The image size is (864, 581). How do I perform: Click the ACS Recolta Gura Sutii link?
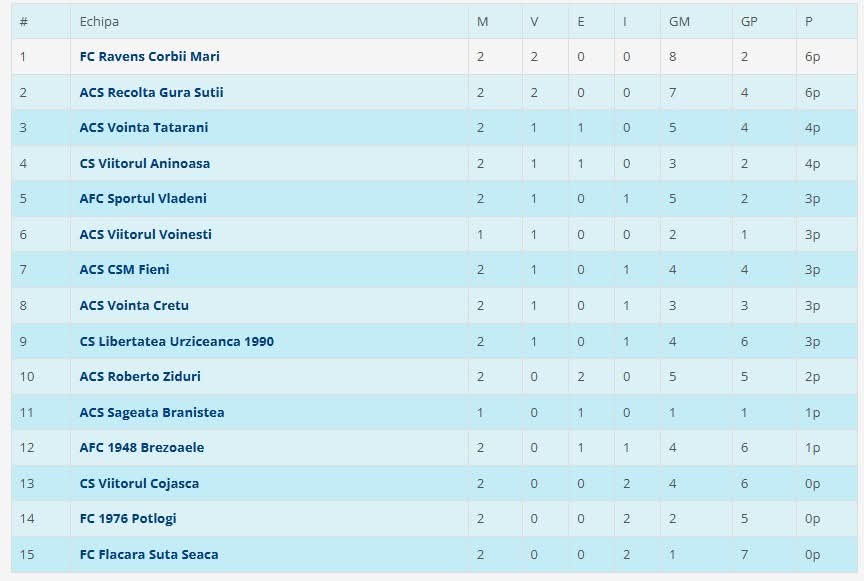[x=151, y=93]
